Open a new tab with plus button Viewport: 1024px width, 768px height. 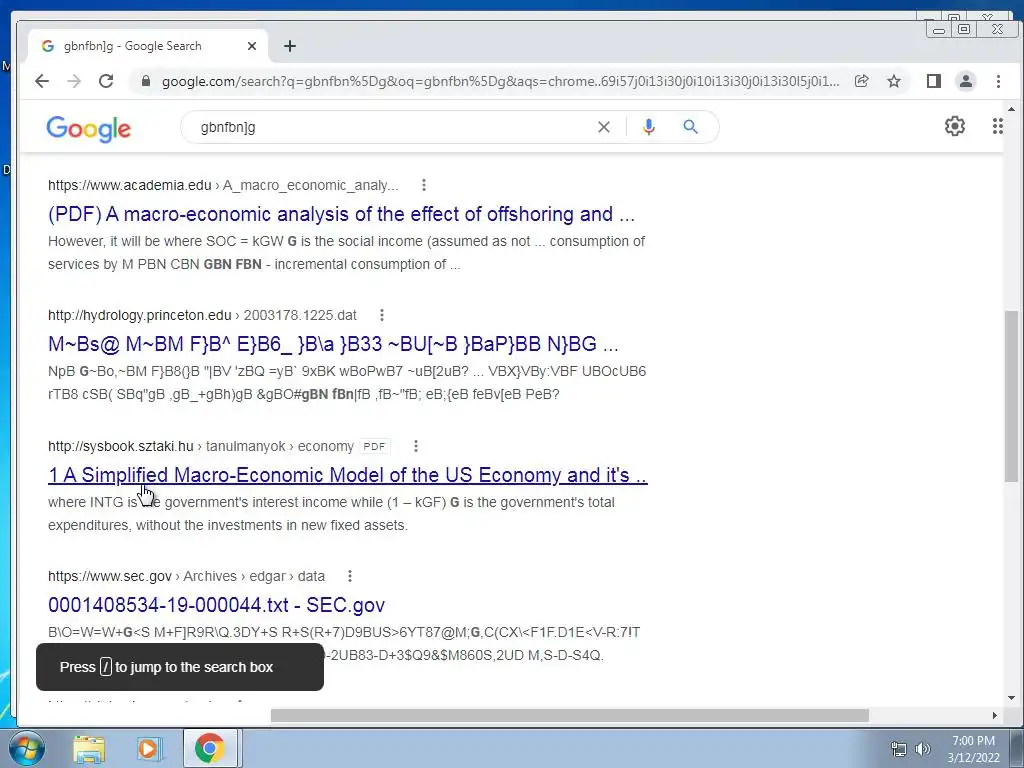pos(290,46)
